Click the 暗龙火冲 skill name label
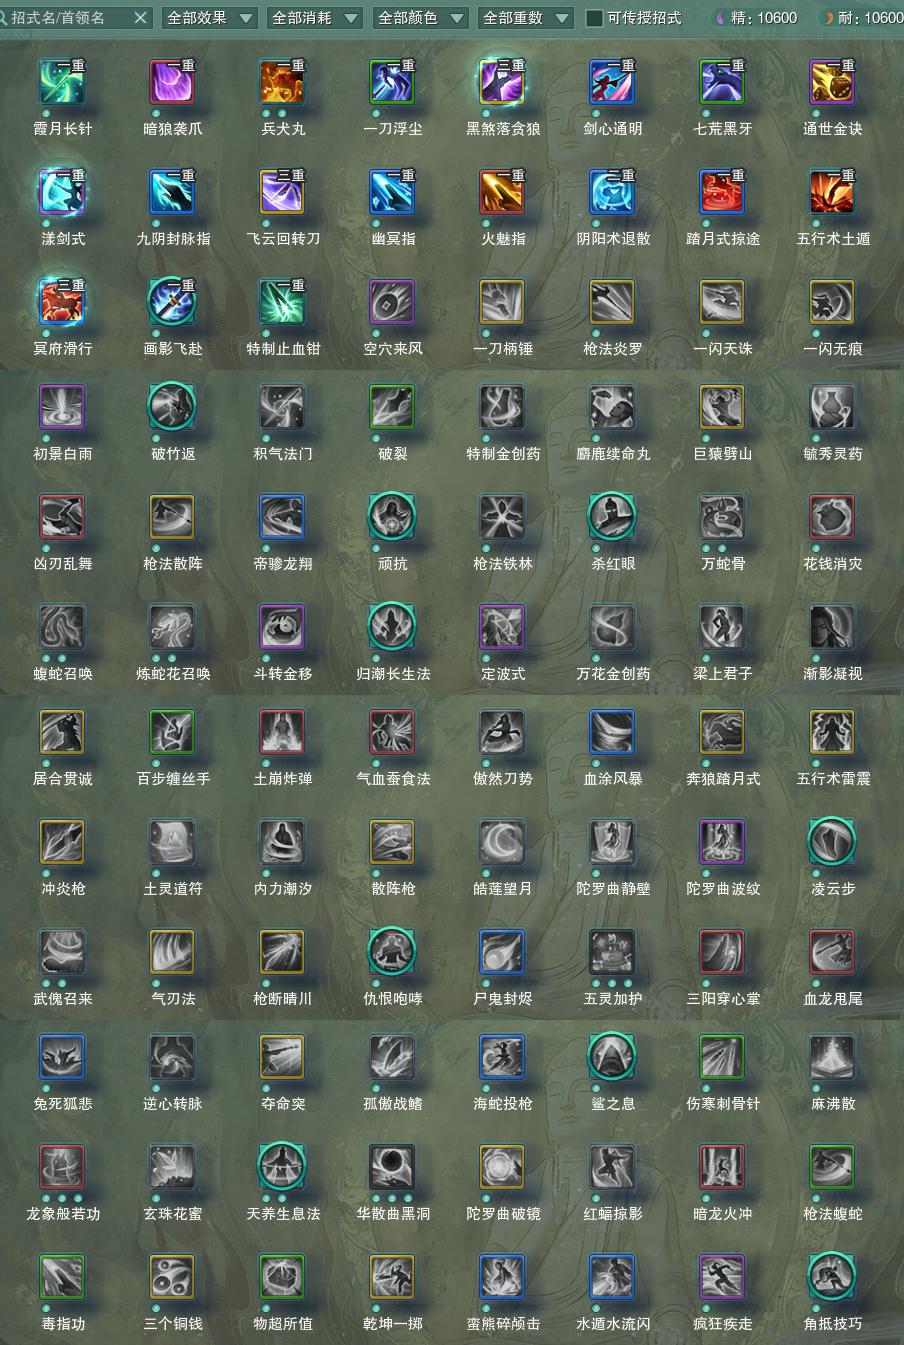 (722, 1214)
